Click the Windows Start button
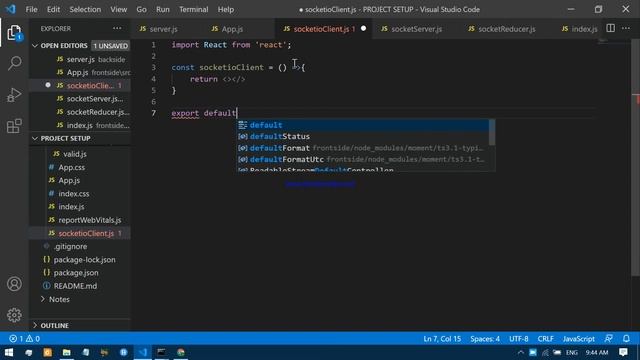640x360 pixels. (9, 352)
